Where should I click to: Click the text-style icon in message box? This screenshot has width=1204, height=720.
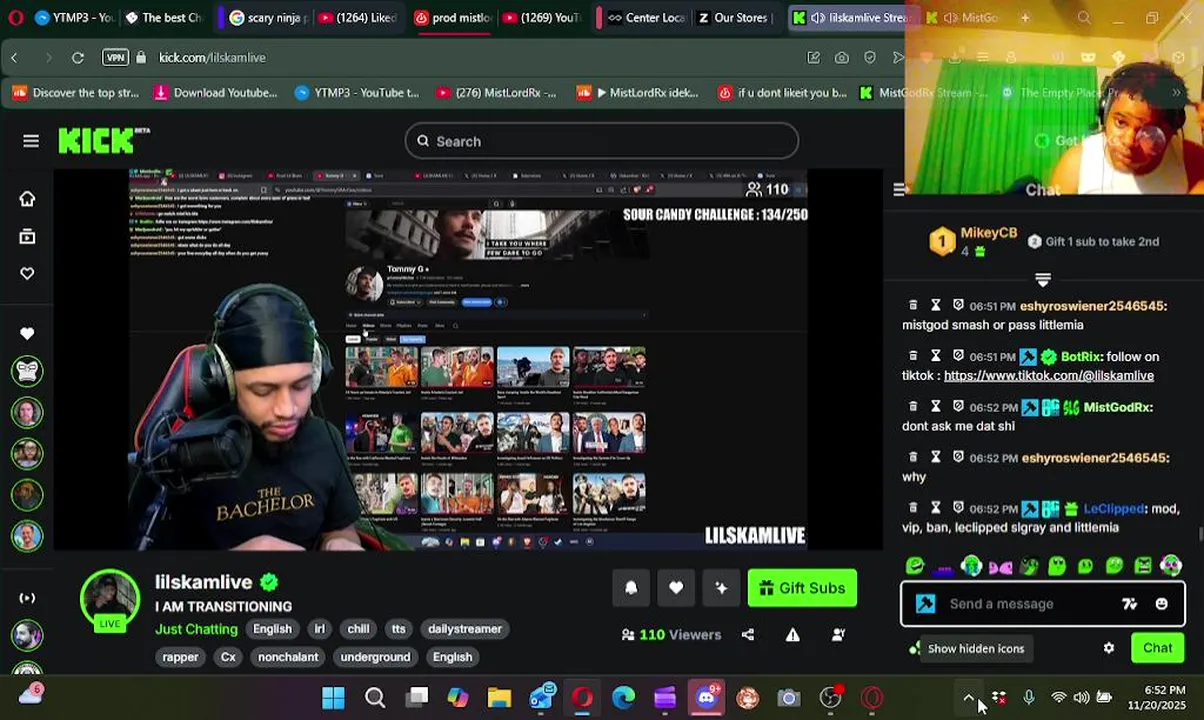point(1129,604)
